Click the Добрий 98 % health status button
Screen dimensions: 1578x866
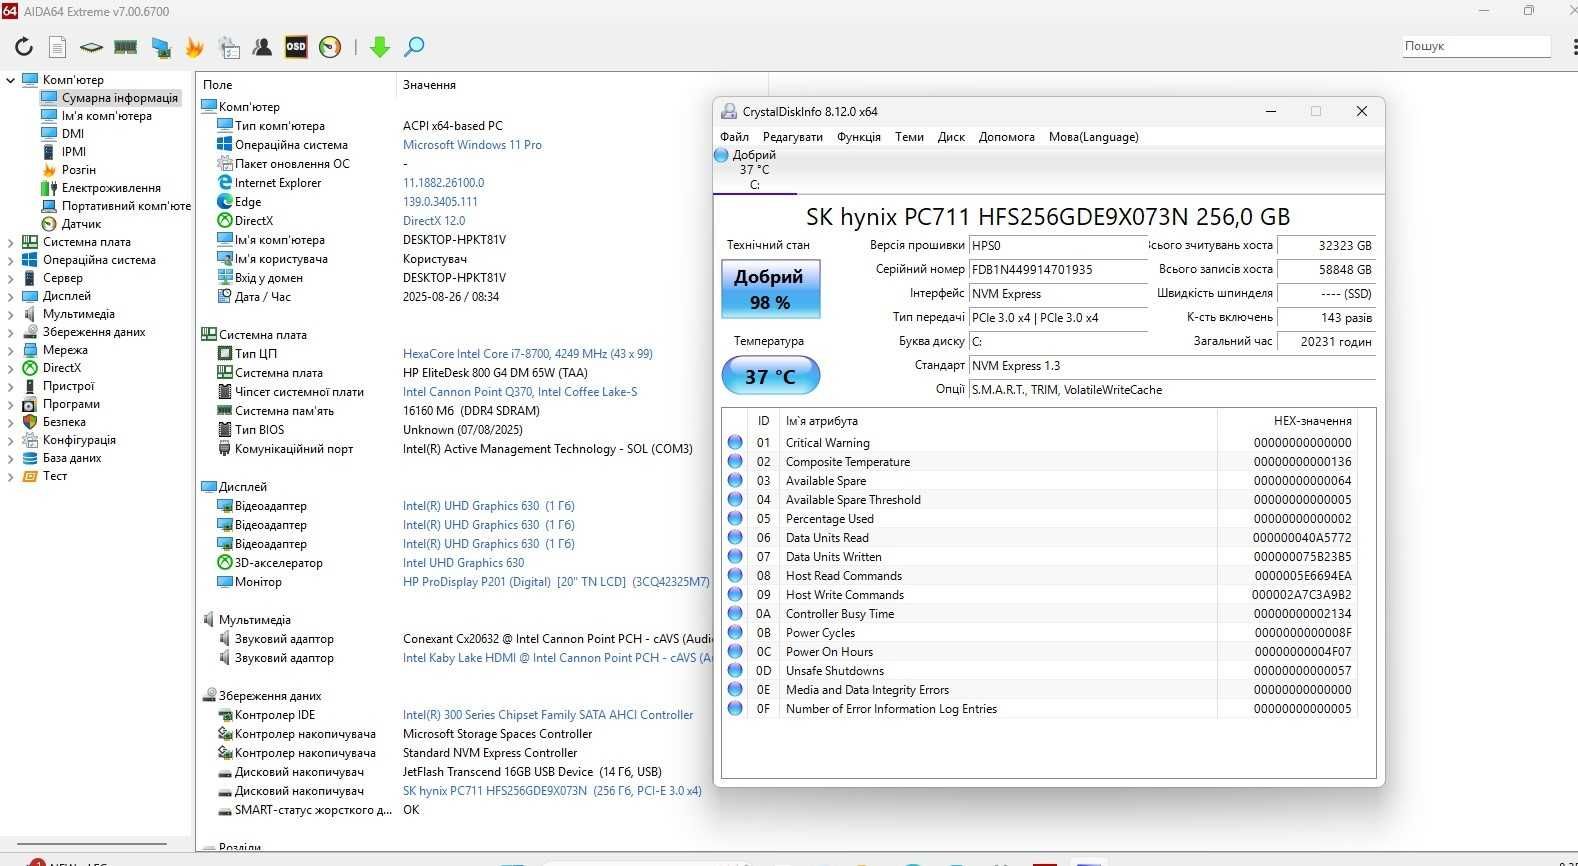[x=770, y=289]
